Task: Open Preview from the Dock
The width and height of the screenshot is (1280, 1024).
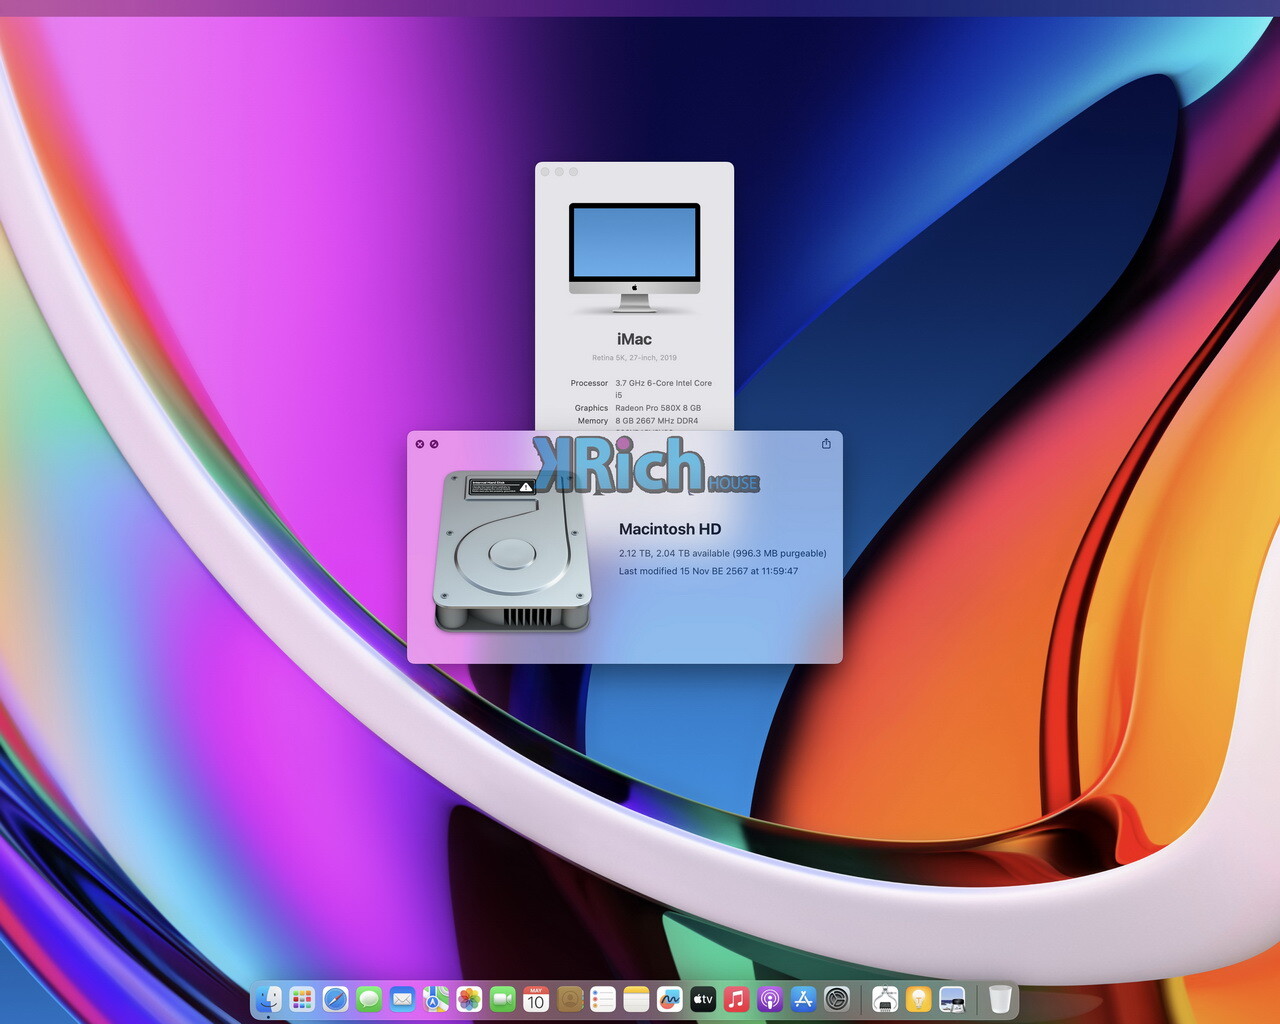Action: pyautogui.click(x=952, y=998)
